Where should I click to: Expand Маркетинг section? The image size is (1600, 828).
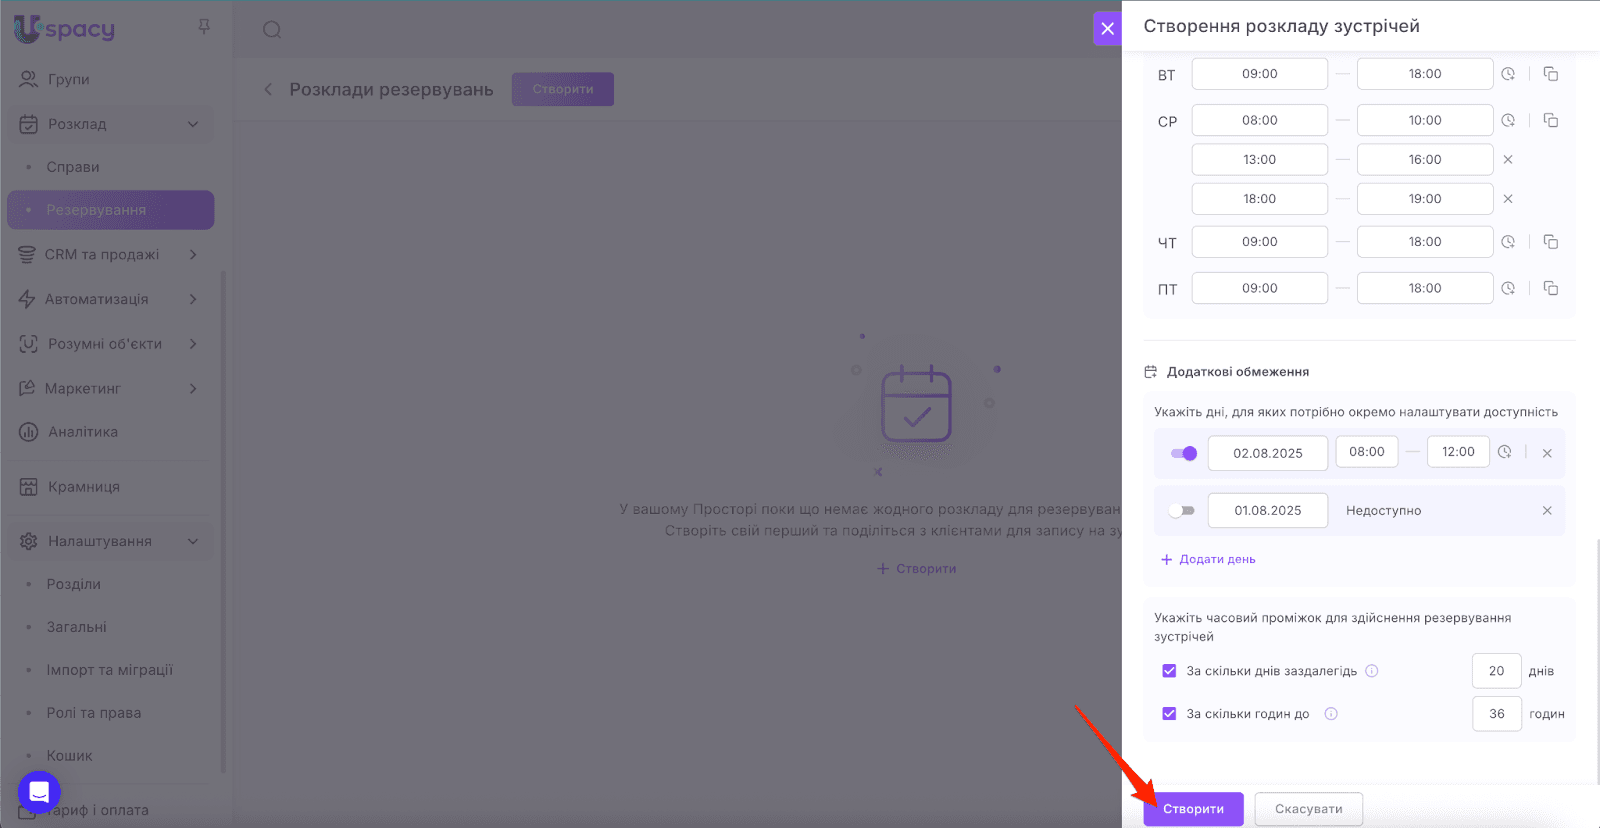193,388
